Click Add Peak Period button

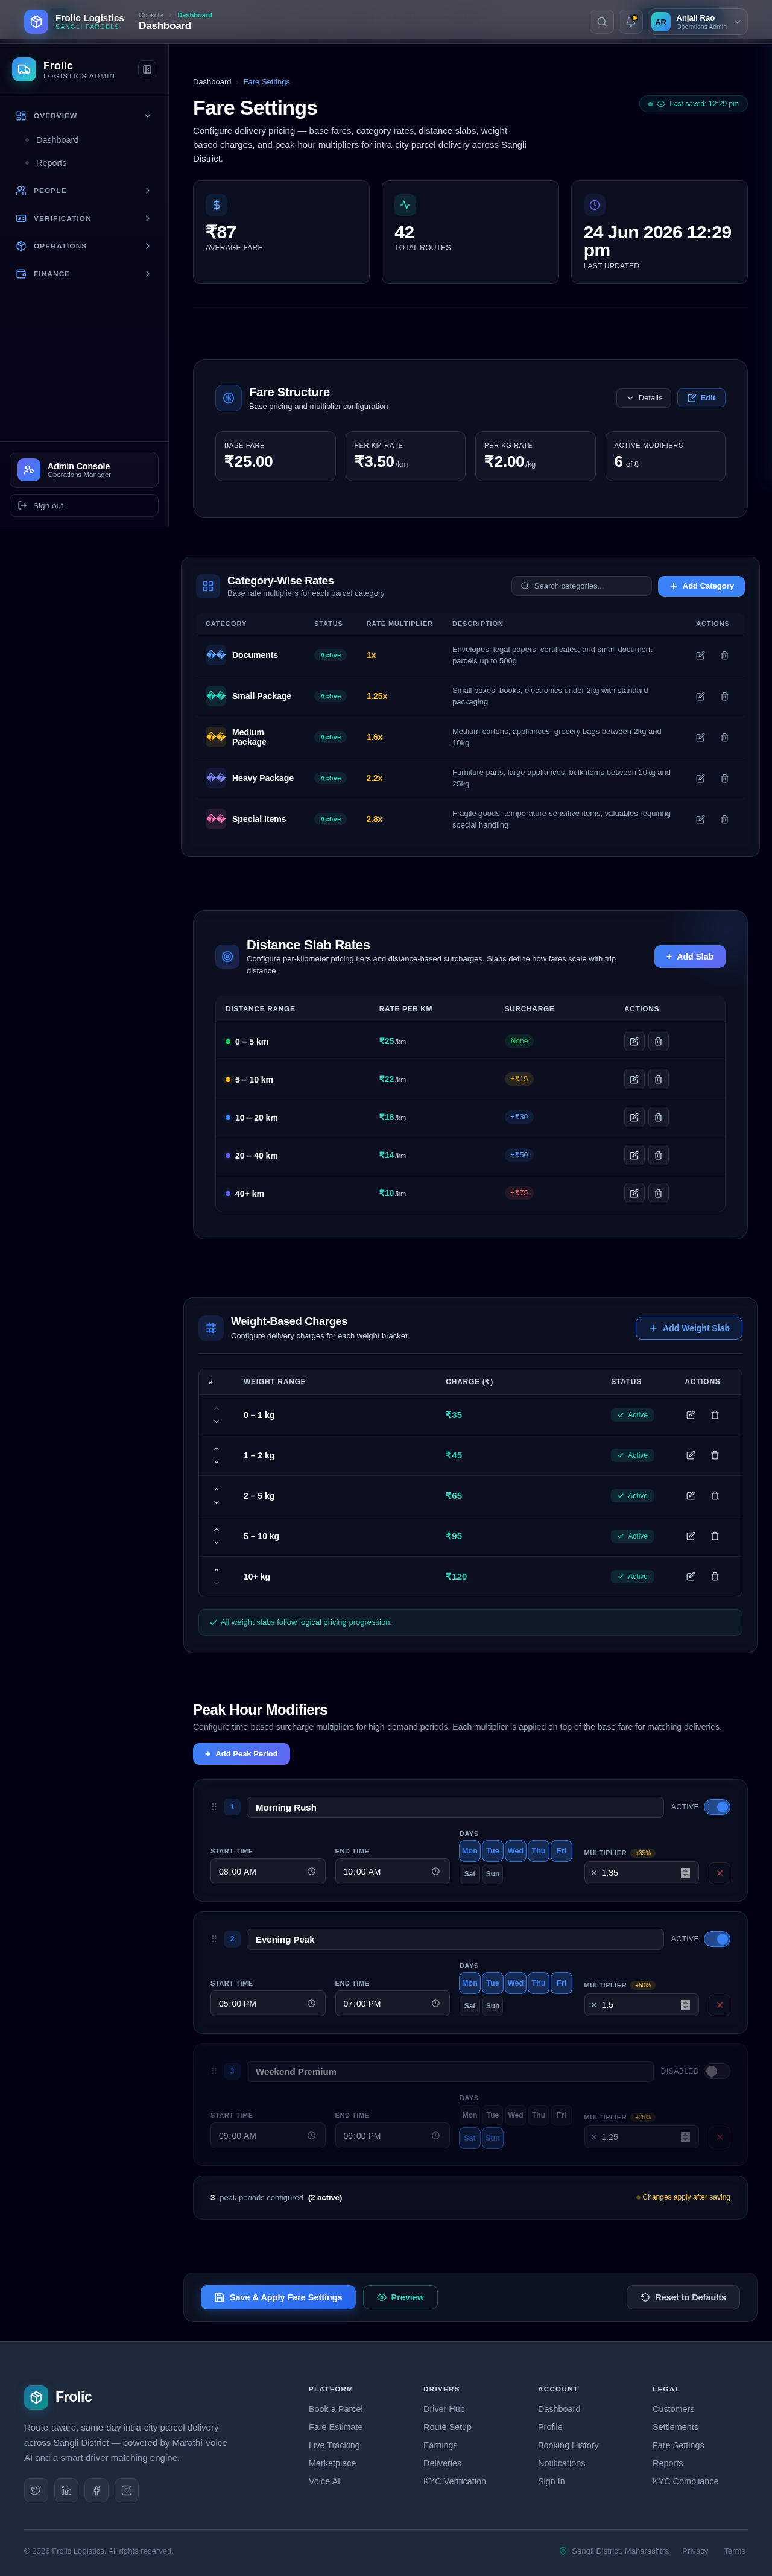[241, 1754]
